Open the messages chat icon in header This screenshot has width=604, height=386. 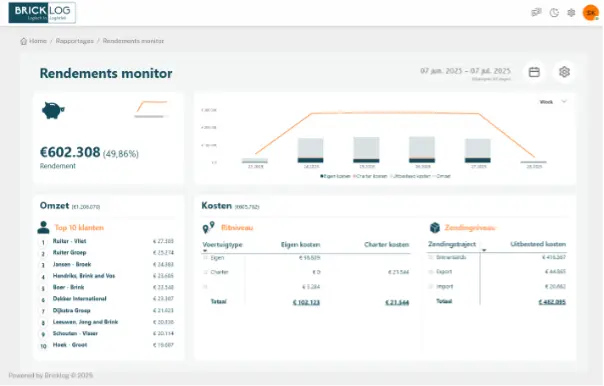[536, 13]
